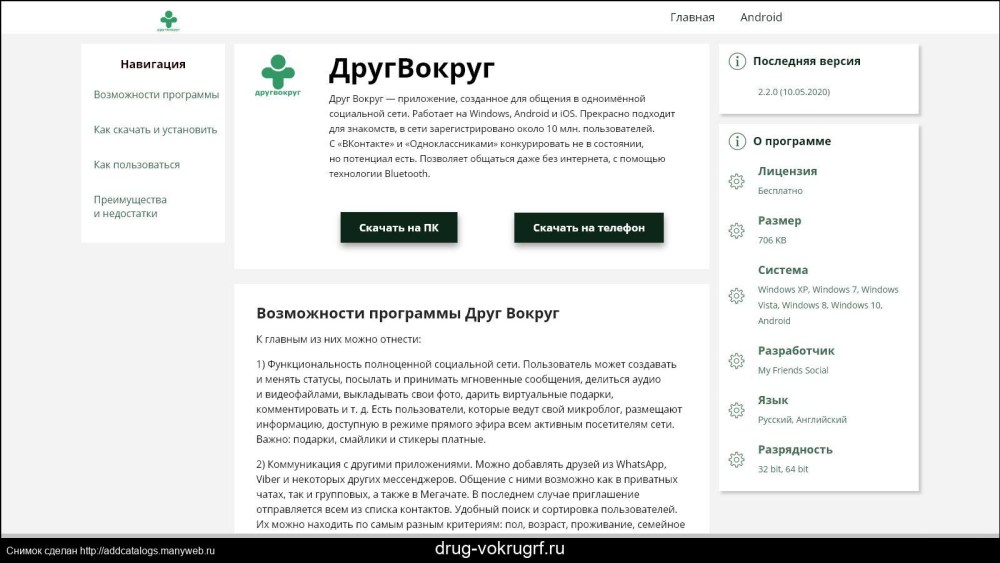Click the Язык label
Image resolution: width=1000 pixels, height=563 pixels.
click(x=773, y=400)
